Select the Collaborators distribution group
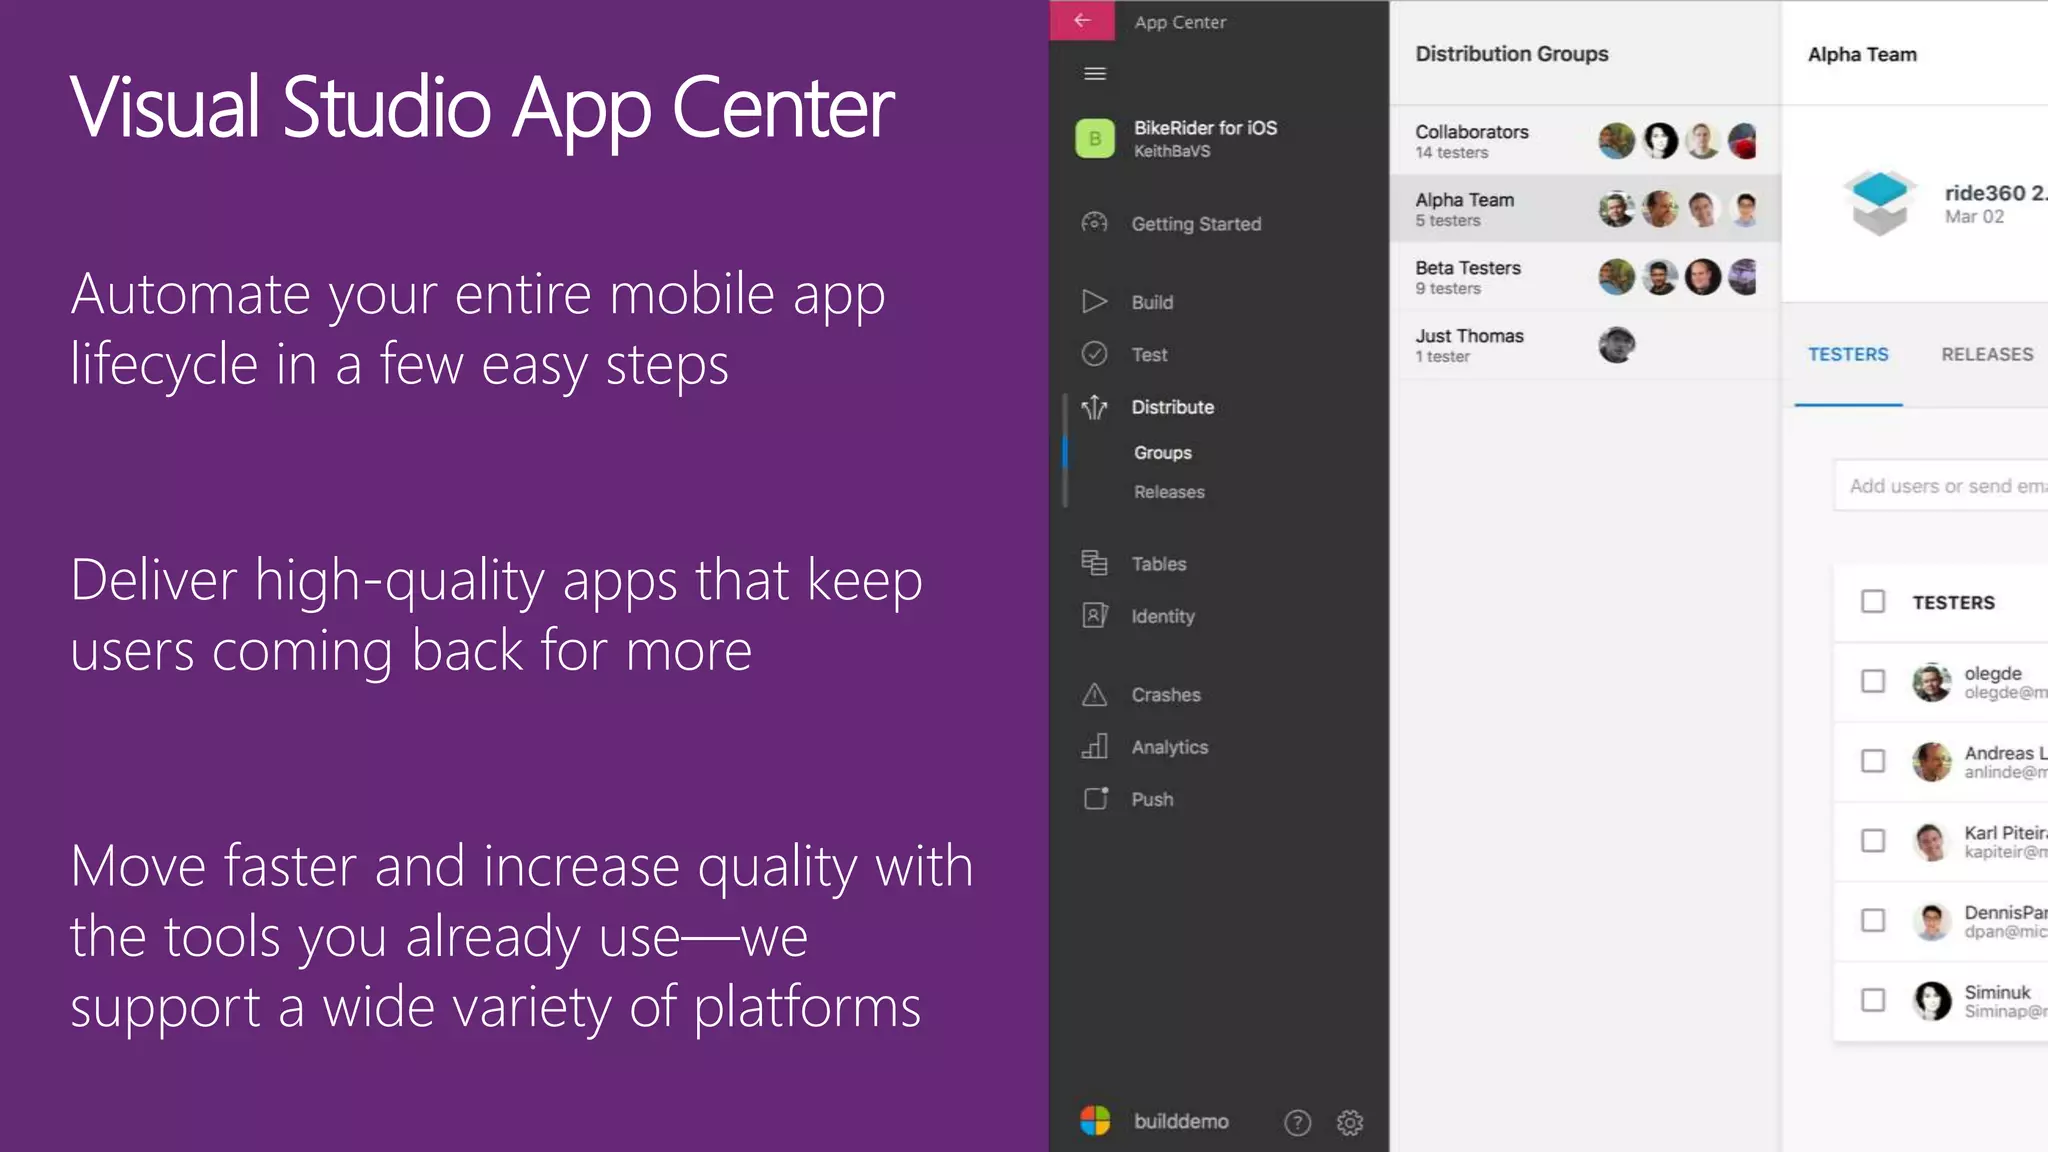Viewport: 2048px width, 1152px height. (x=1585, y=141)
